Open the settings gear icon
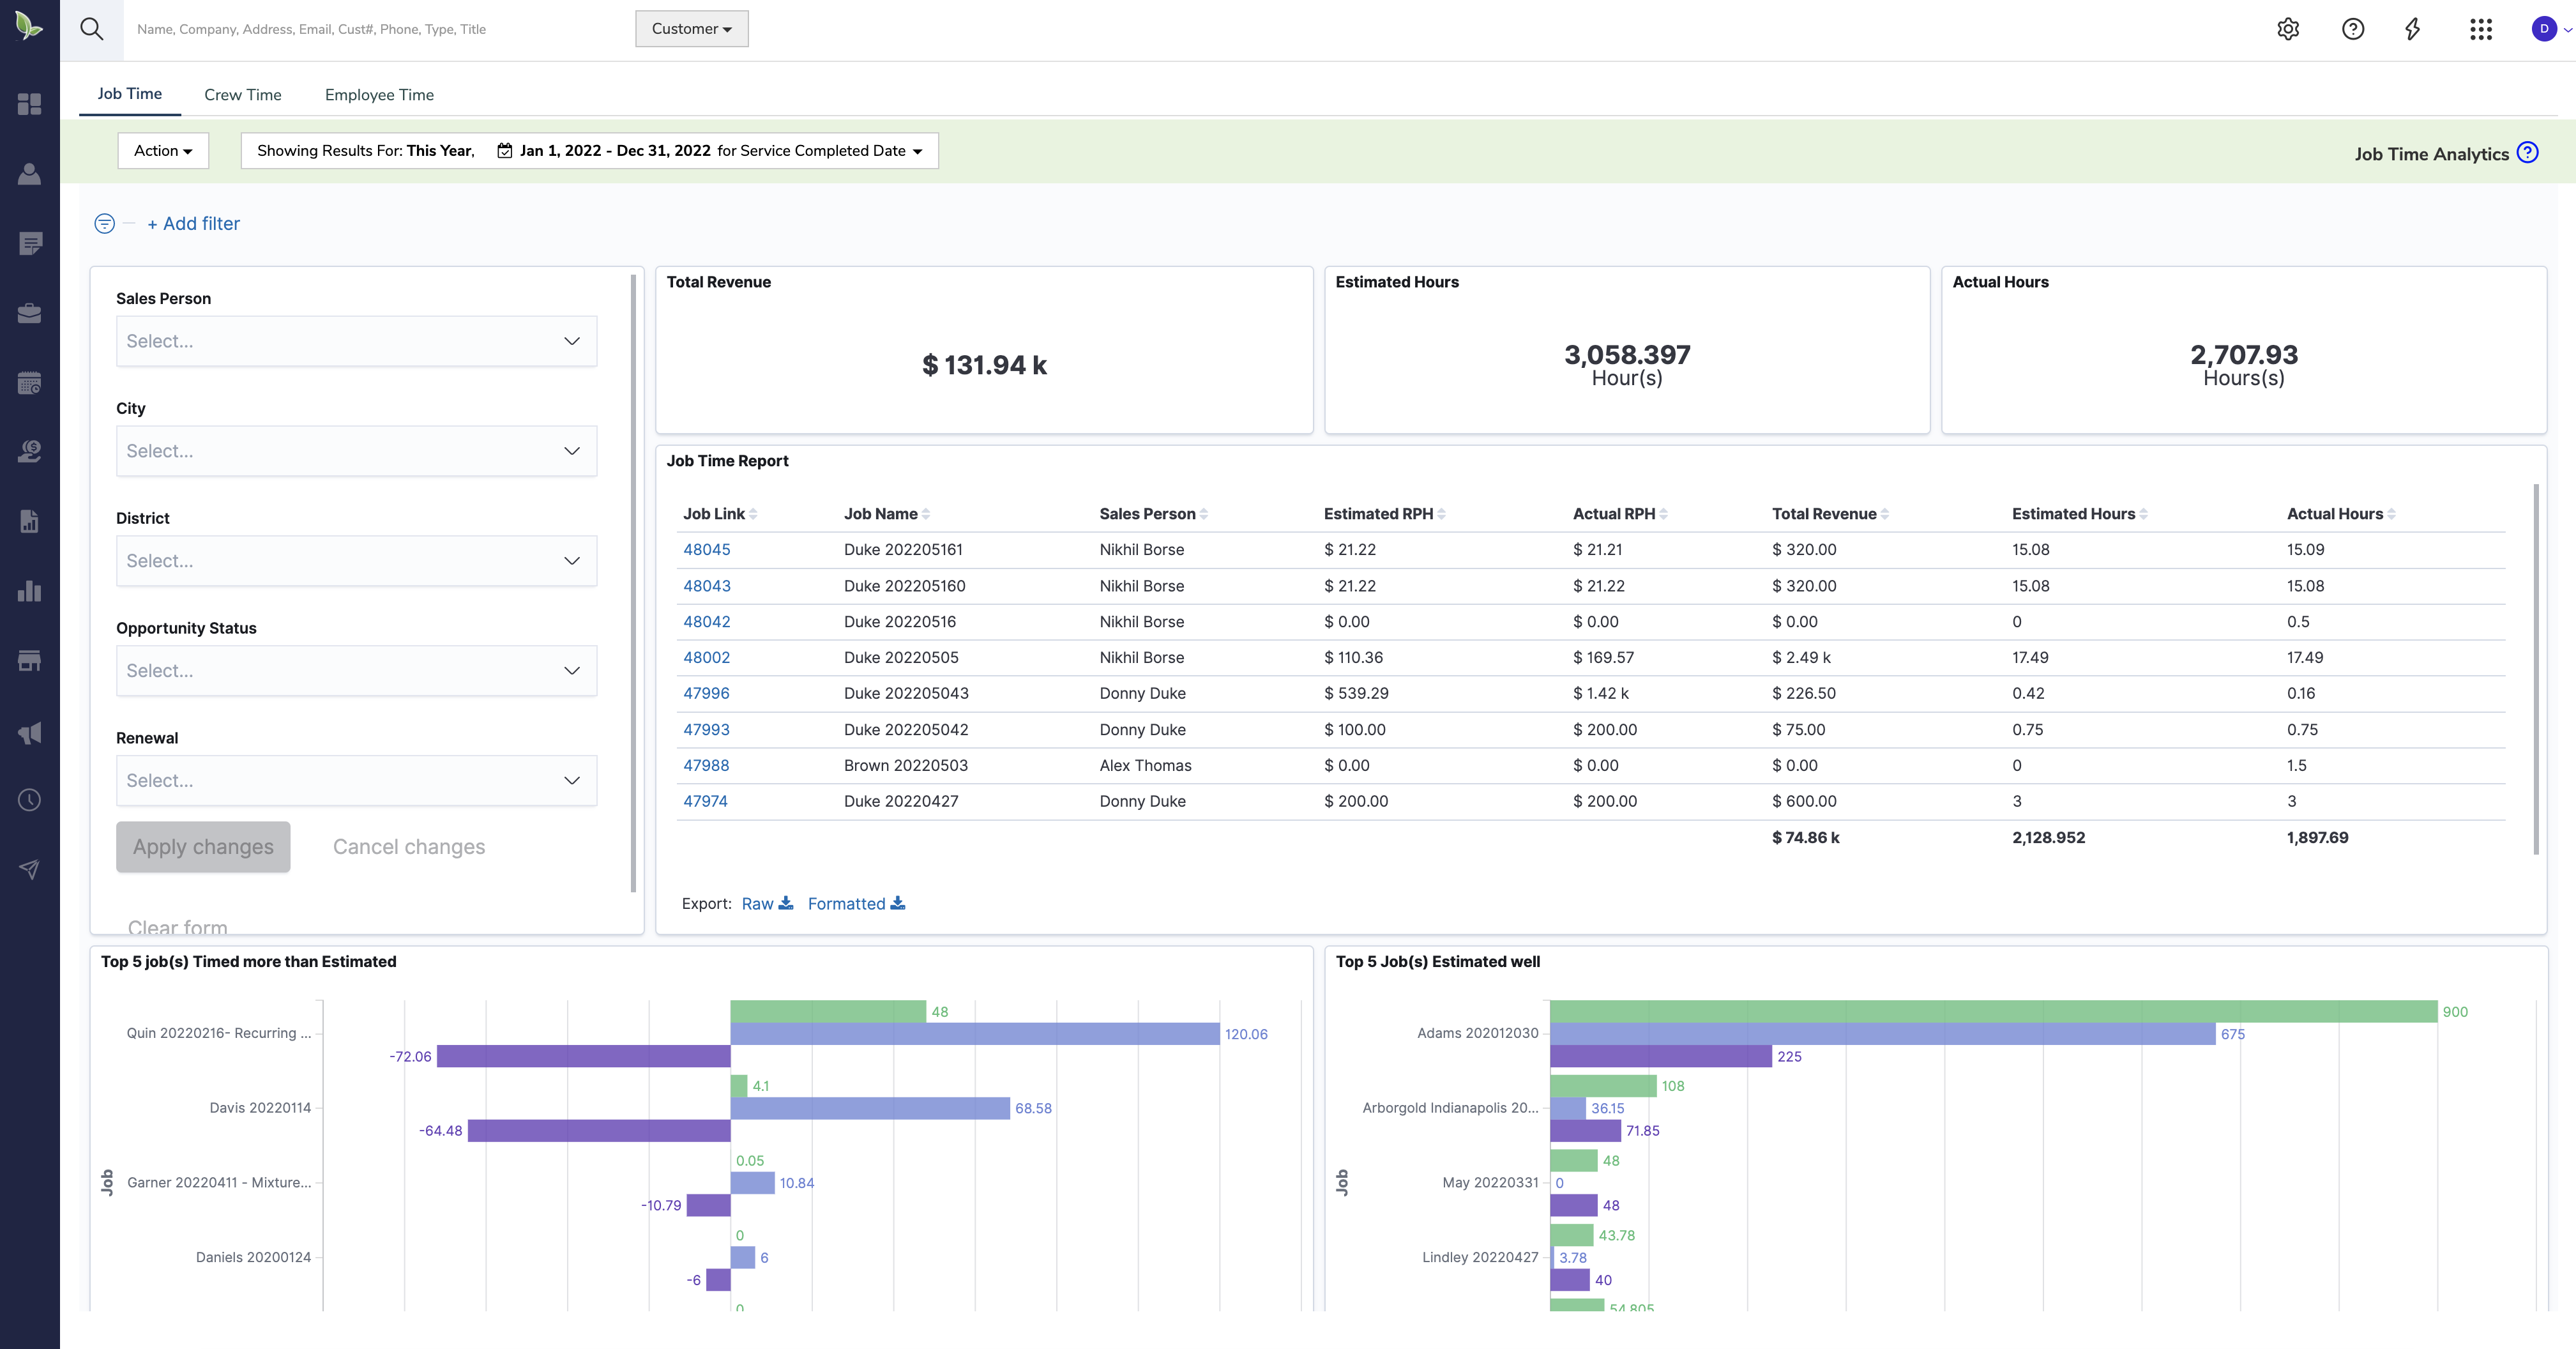Screen dimensions: 2576x1349 click(2288, 29)
